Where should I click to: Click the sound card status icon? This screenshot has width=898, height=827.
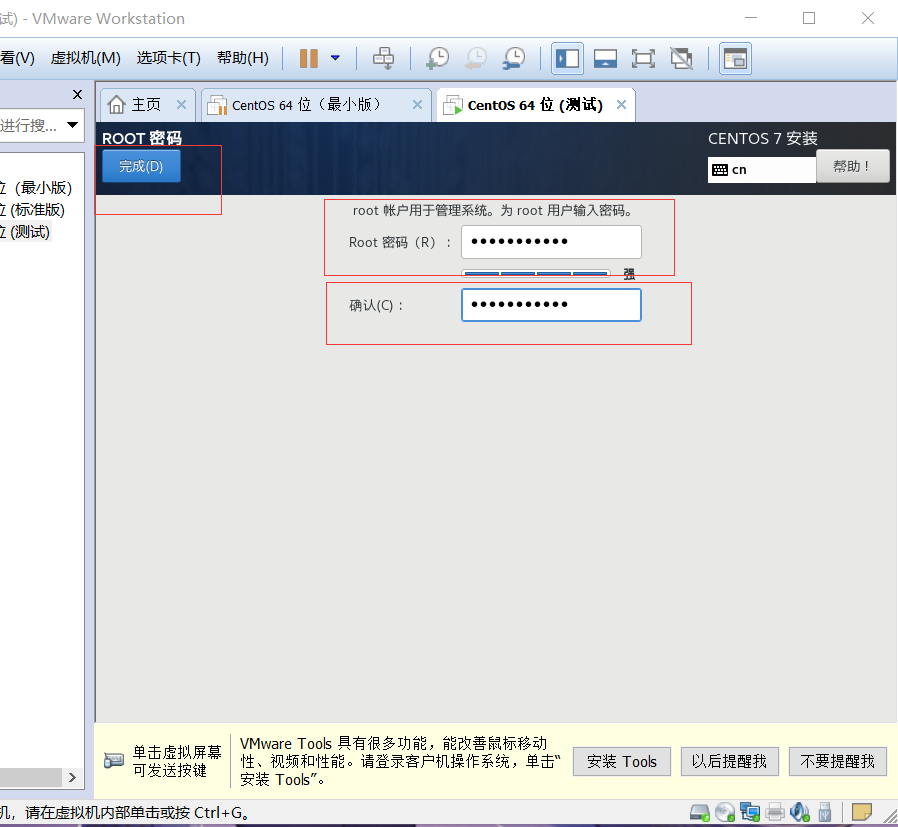pyautogui.click(x=799, y=812)
